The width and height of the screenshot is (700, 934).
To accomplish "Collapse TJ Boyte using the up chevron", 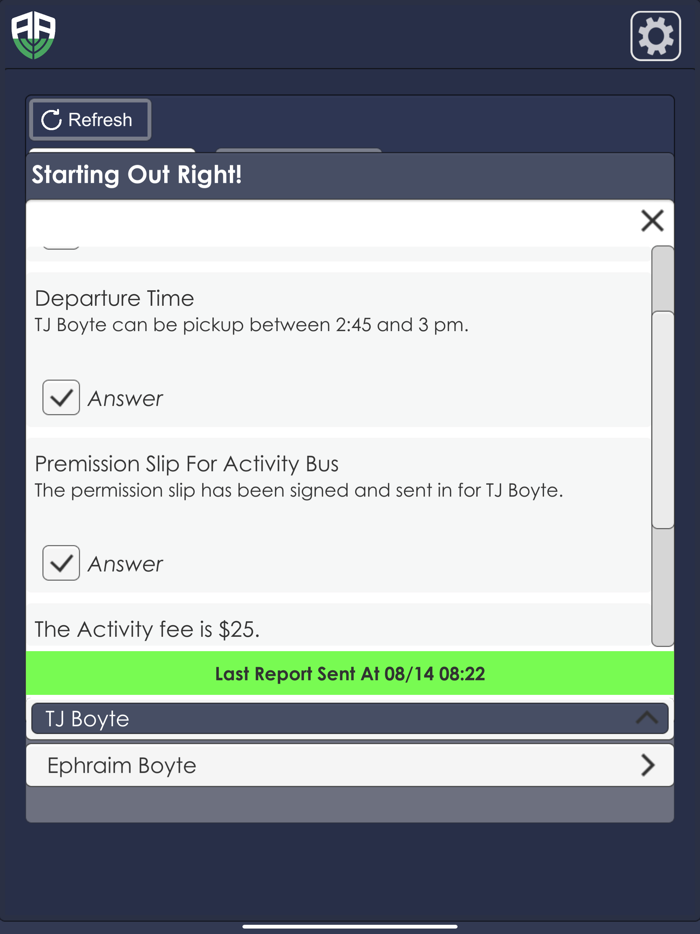I will tap(647, 718).
